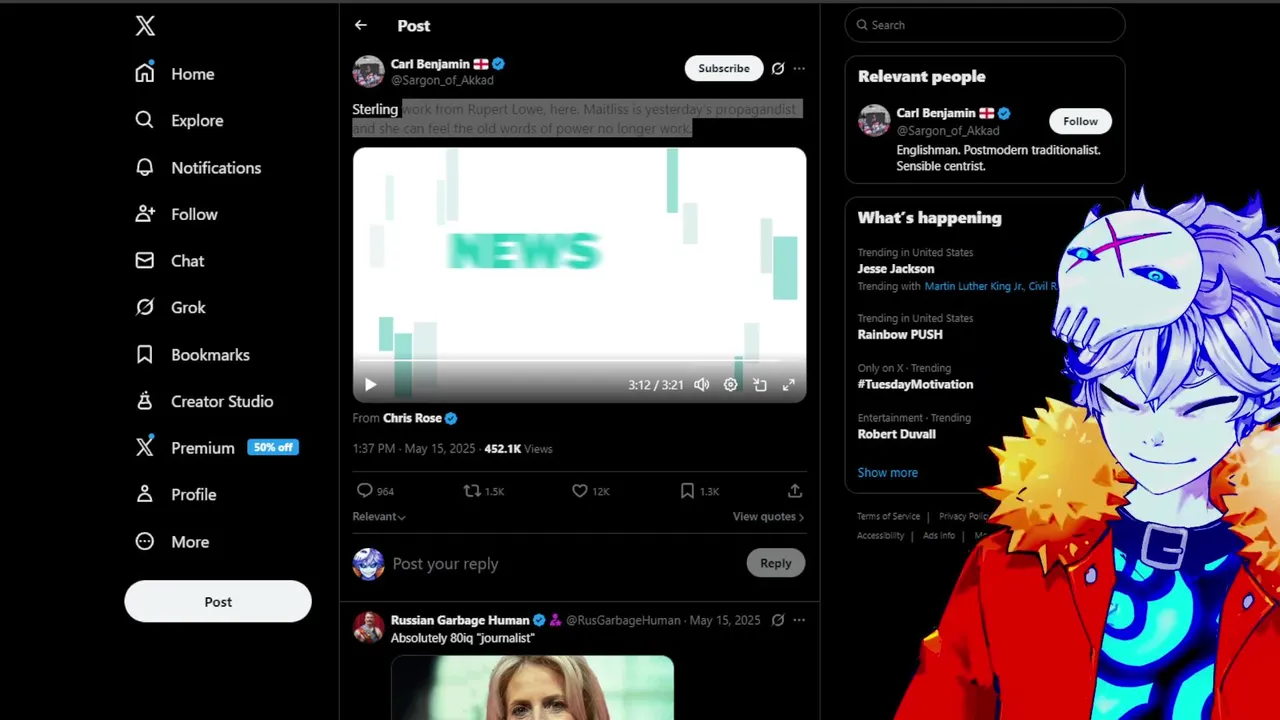This screenshot has width=1280, height=720.
Task: Click the reply icon showing 964
Action: [365, 491]
